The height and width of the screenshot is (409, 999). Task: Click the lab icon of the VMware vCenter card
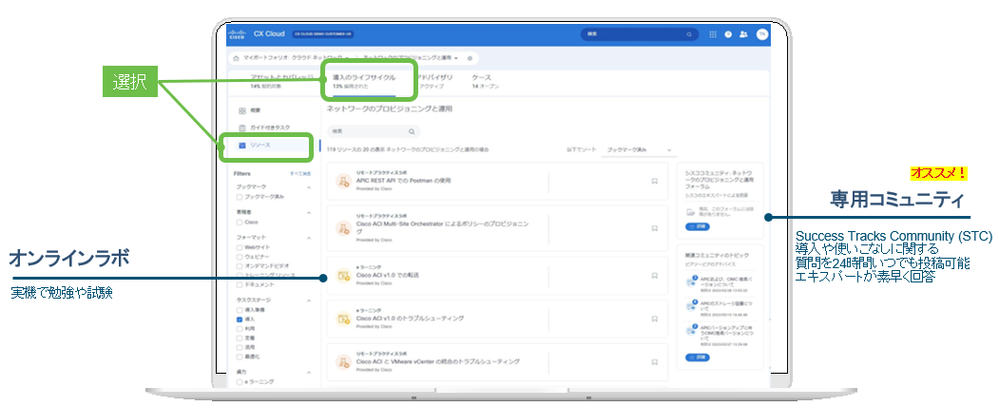coord(343,361)
